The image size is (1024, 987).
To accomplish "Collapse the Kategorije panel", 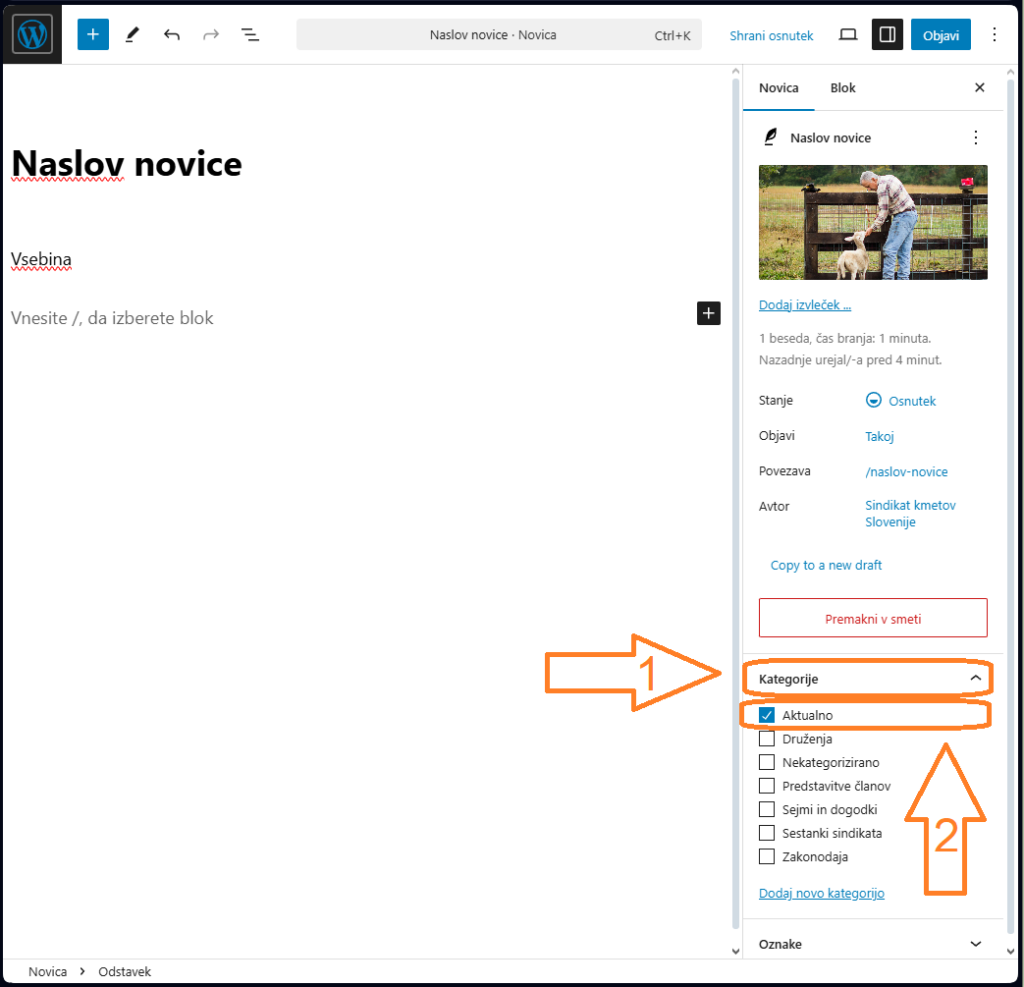I will point(975,679).
